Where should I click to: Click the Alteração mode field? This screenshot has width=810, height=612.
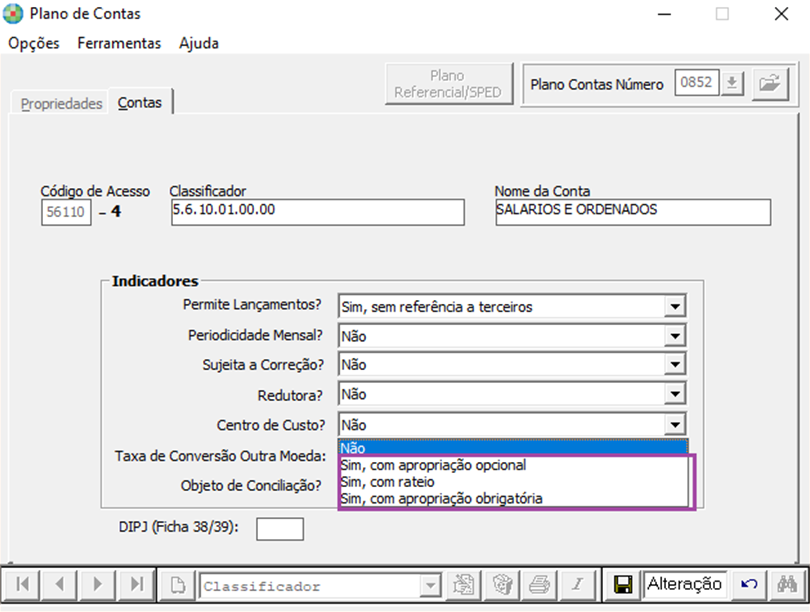pyautogui.click(x=685, y=585)
